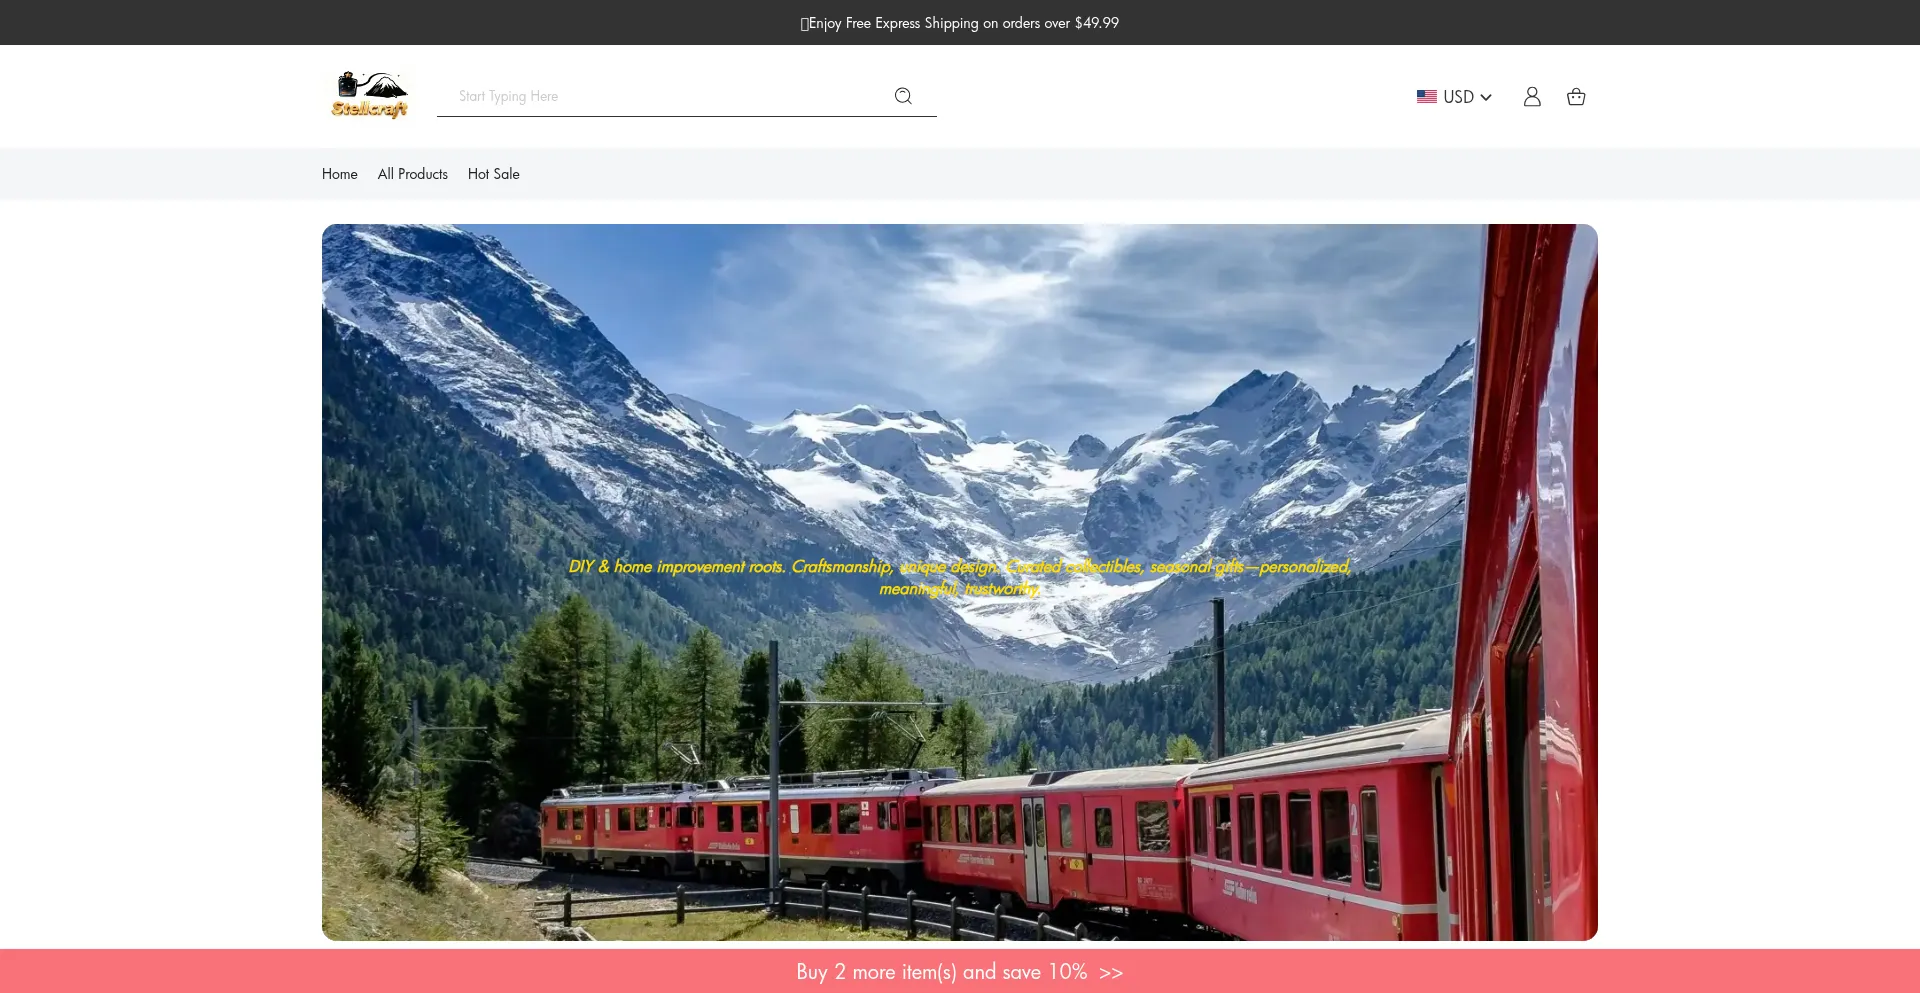Viewport: 1920px width, 993px height.
Task: Click the US flag icon
Action: (x=1426, y=97)
